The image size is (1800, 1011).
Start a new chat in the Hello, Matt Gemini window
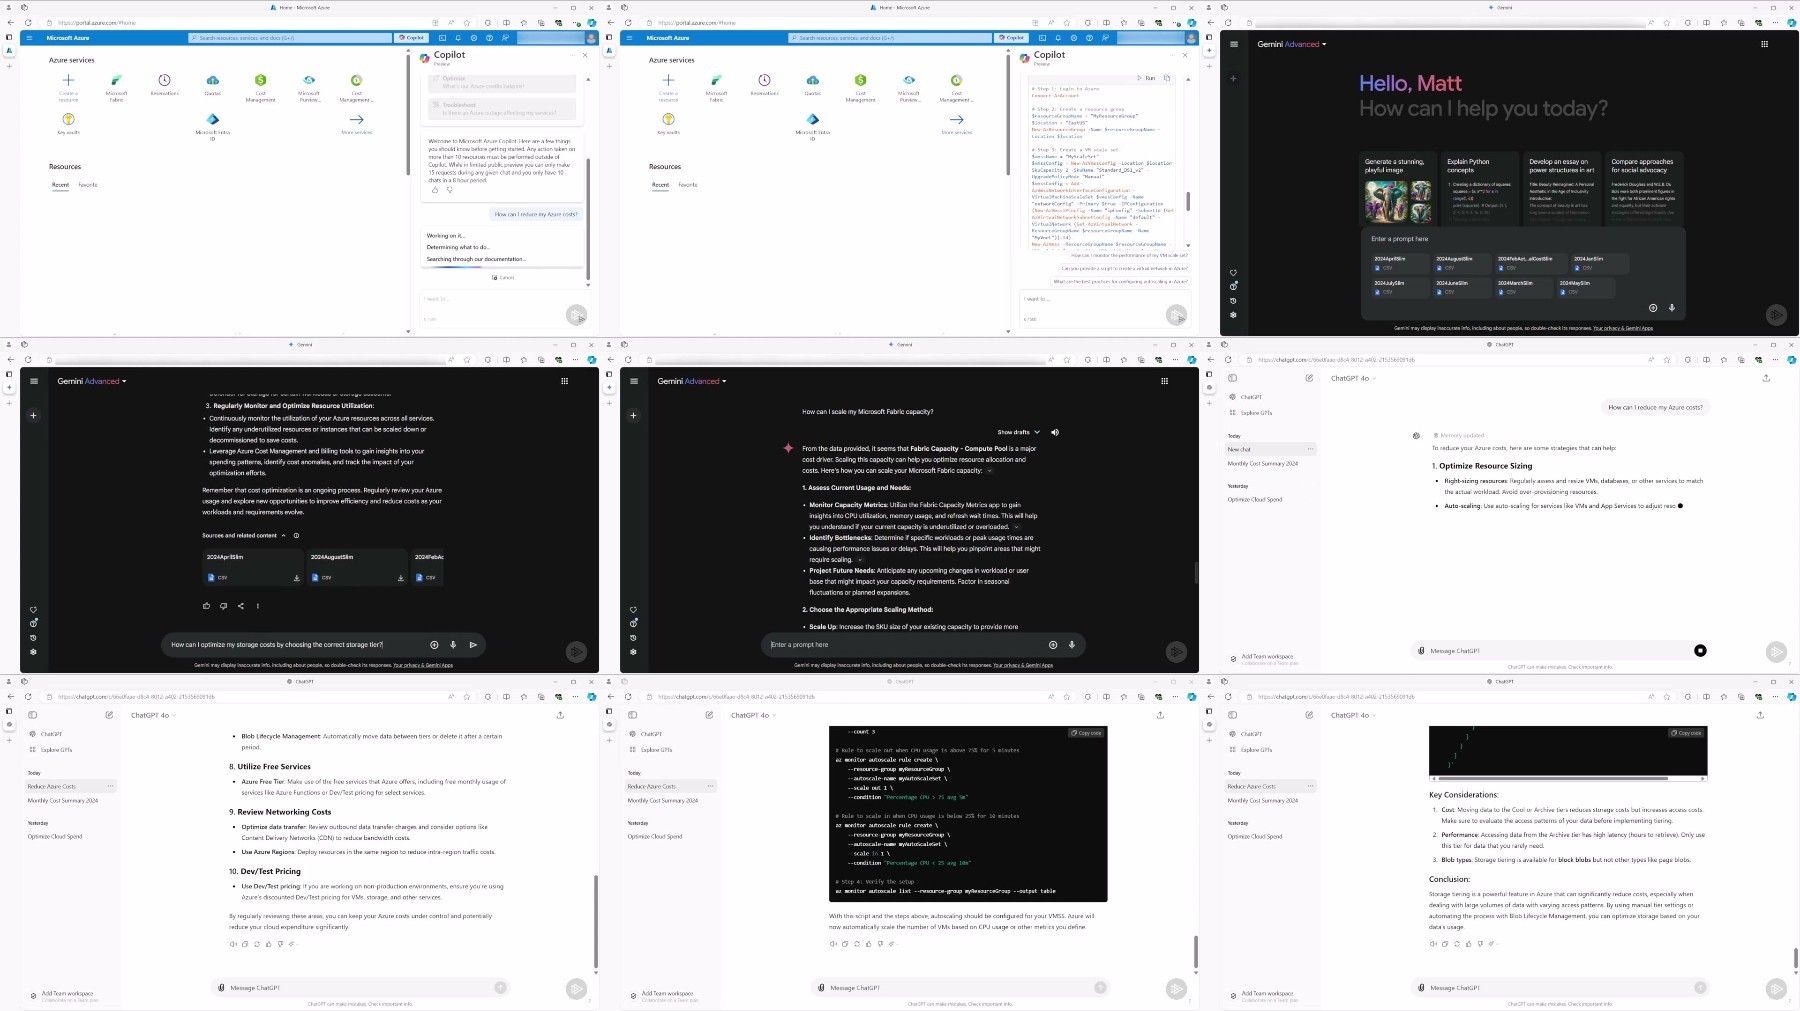(1233, 78)
